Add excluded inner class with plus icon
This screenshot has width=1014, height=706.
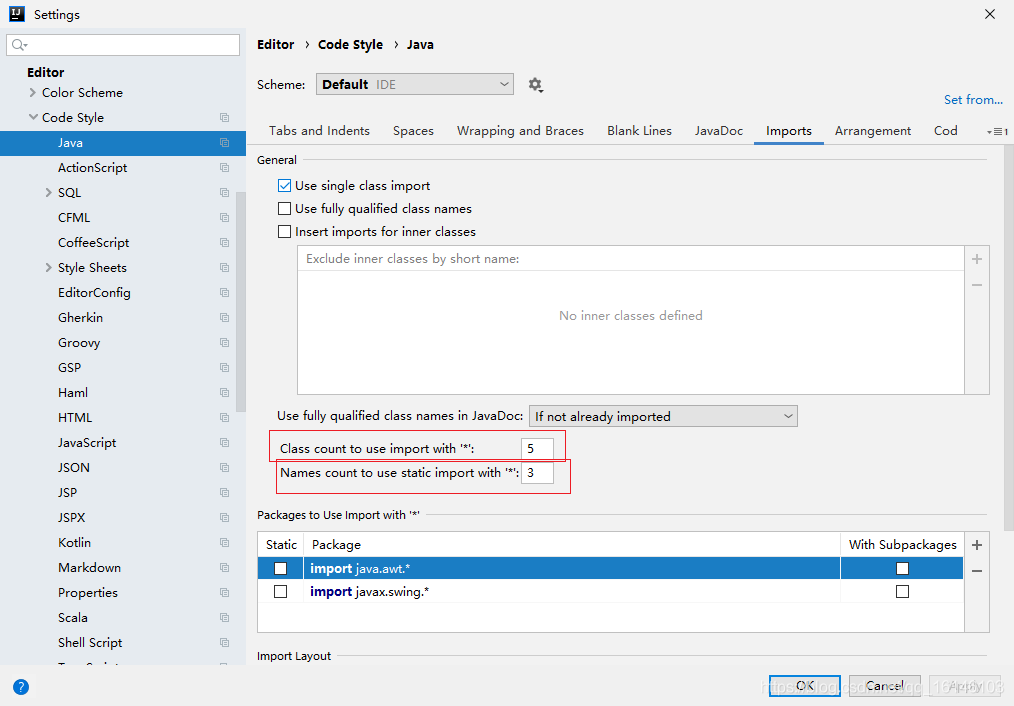[x=976, y=259]
